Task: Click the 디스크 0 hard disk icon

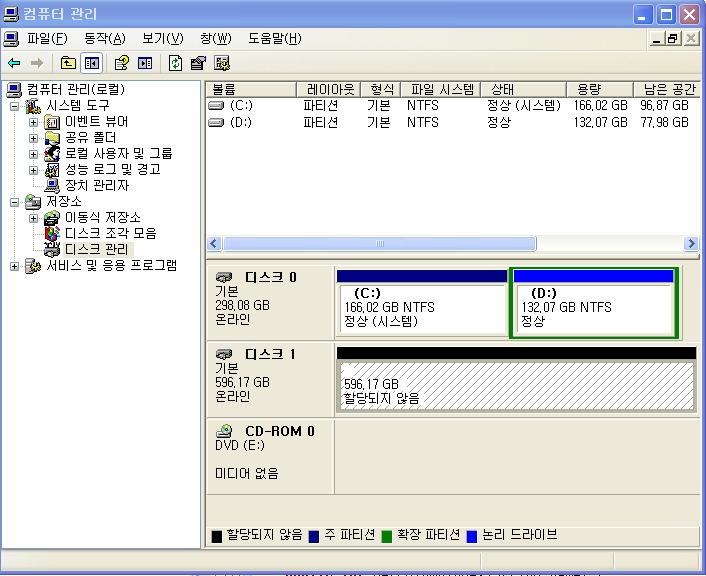Action: pyautogui.click(x=224, y=277)
